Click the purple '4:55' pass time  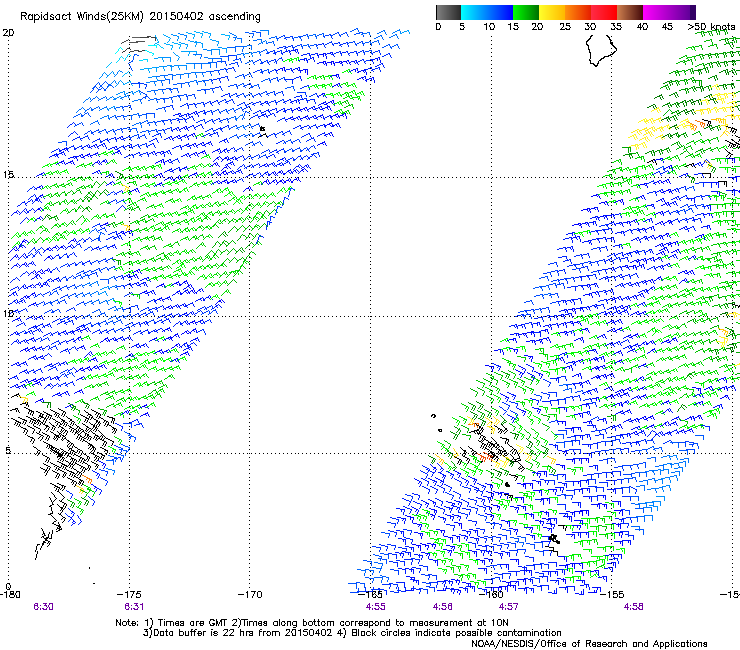(x=376, y=607)
